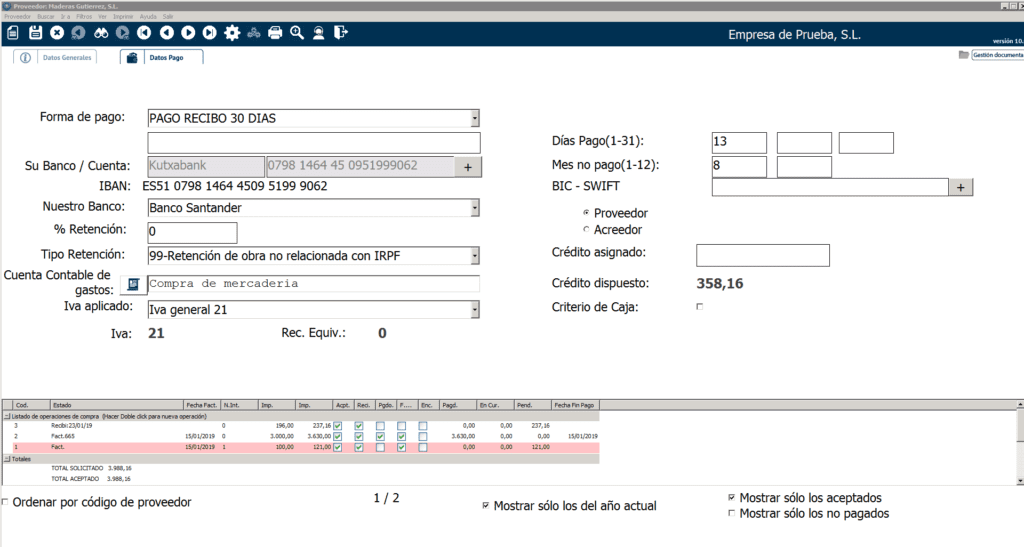This screenshot has height=547, width=1024.
Task: Switch to the Datos Generales tab
Action: click(60, 58)
